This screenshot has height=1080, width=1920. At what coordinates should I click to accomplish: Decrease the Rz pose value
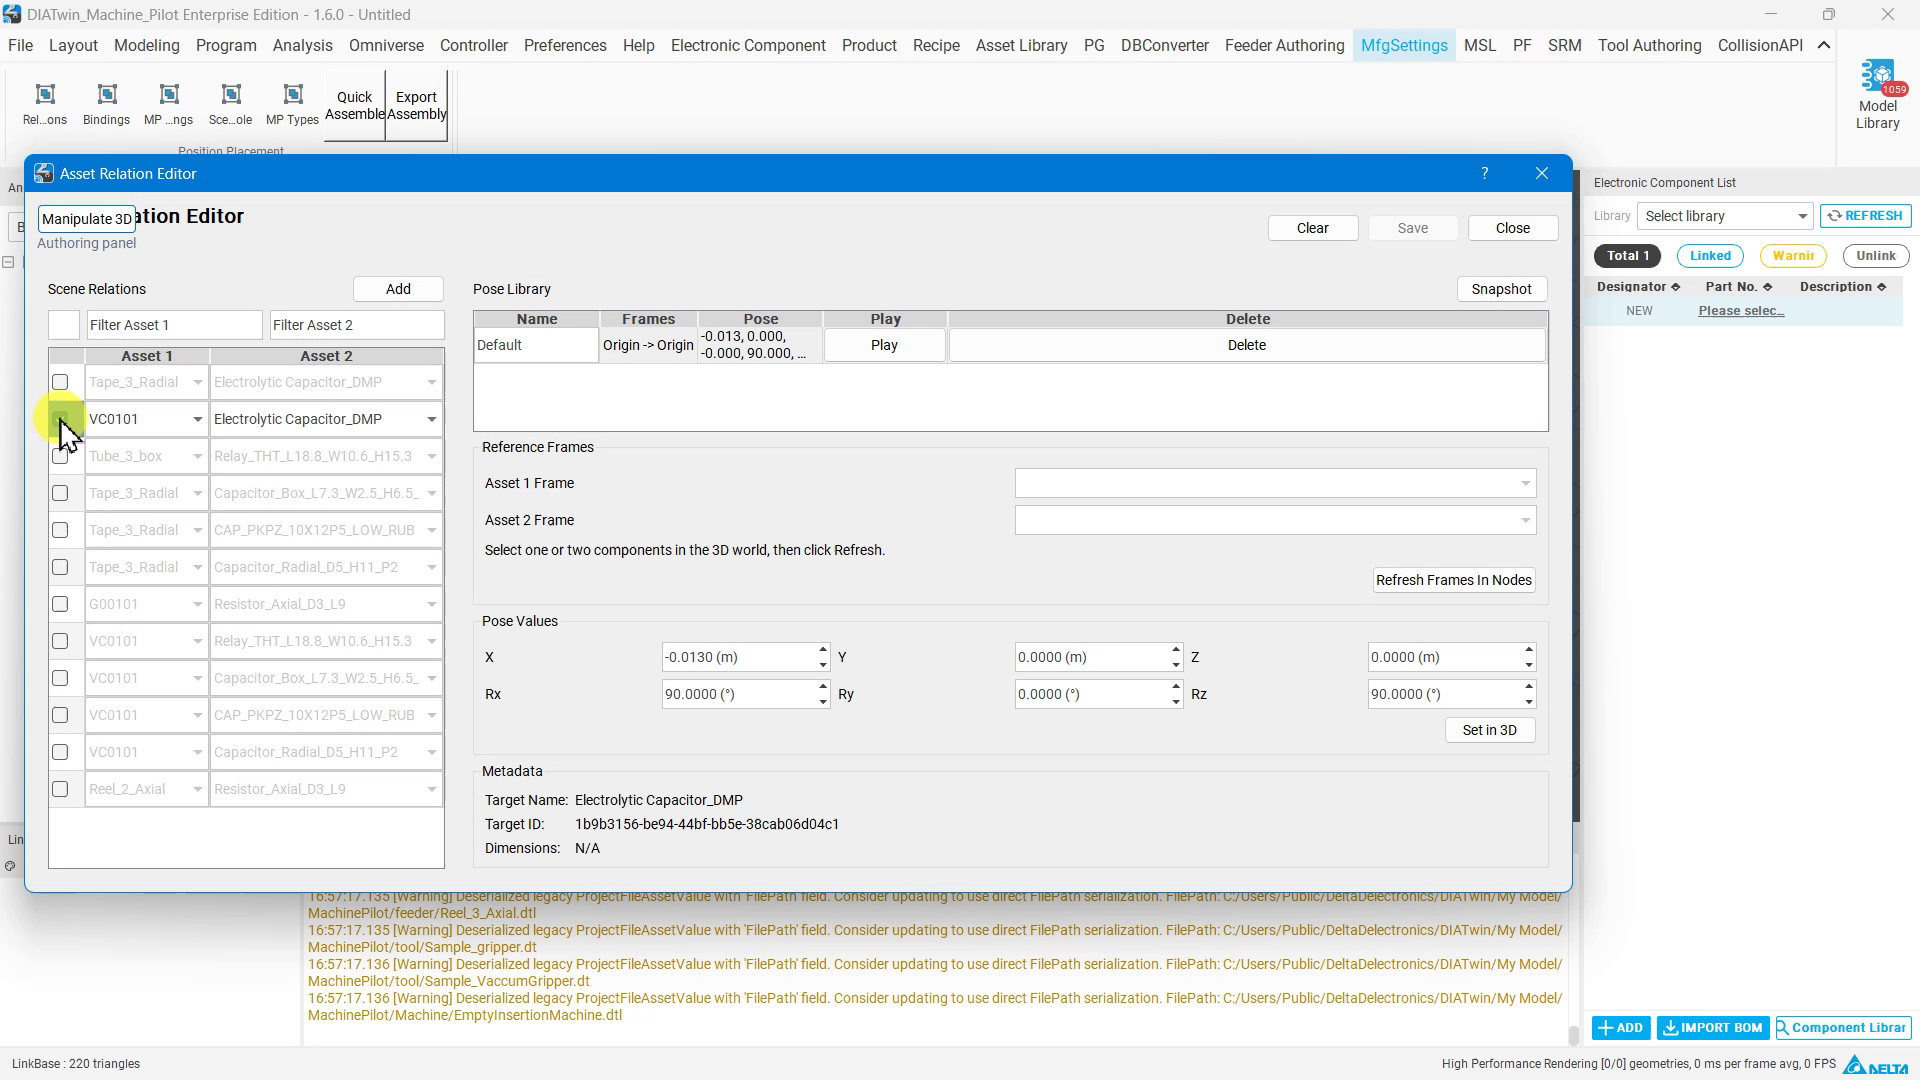[x=1529, y=702]
